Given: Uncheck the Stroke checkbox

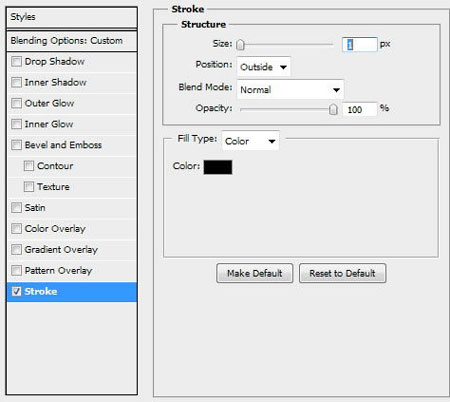Looking at the screenshot, I should [x=16, y=291].
